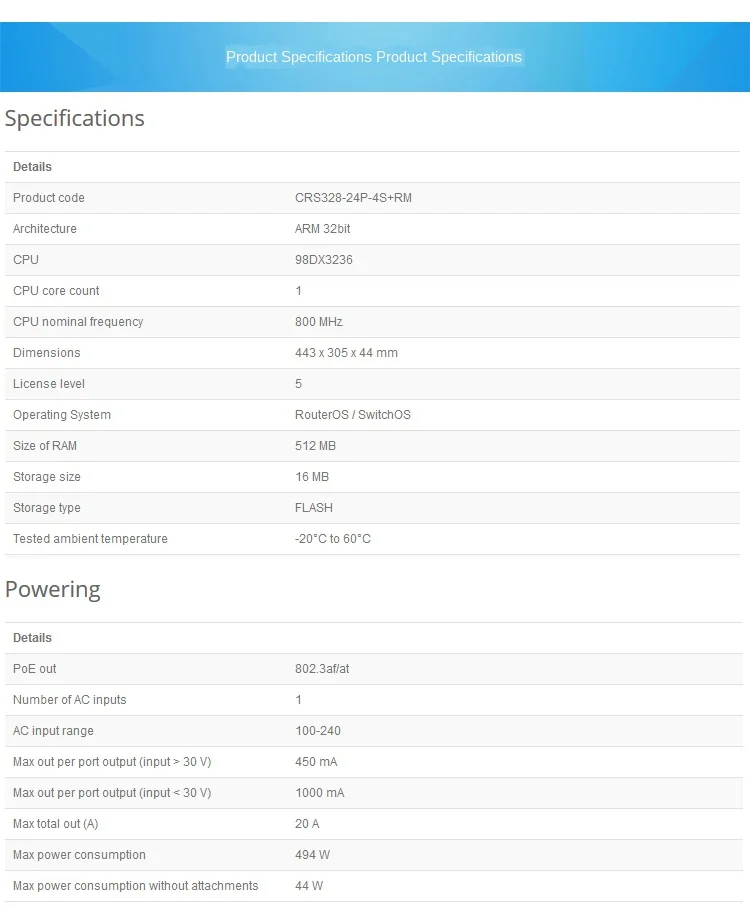Select the Size of RAM 512 MB value
The height and width of the screenshot is (920, 750).
(x=315, y=446)
